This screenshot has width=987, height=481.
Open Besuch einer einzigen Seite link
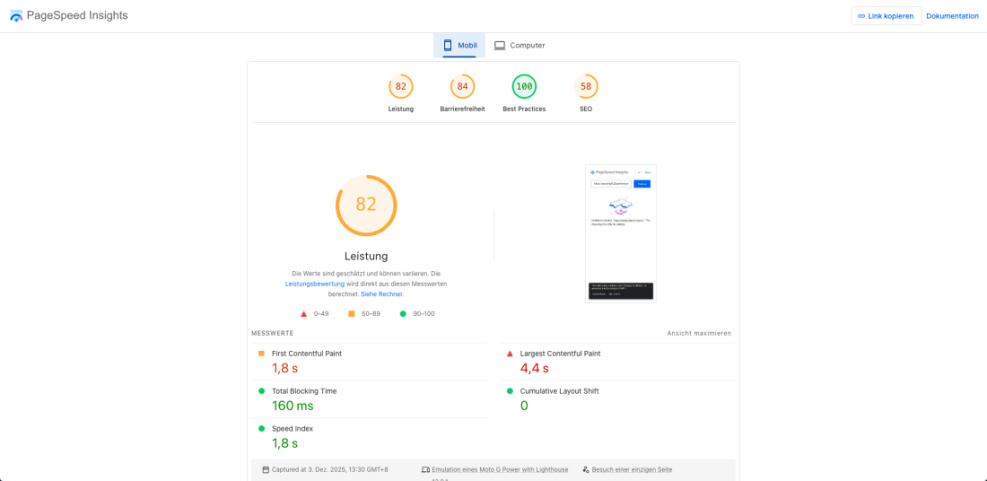tap(632, 470)
